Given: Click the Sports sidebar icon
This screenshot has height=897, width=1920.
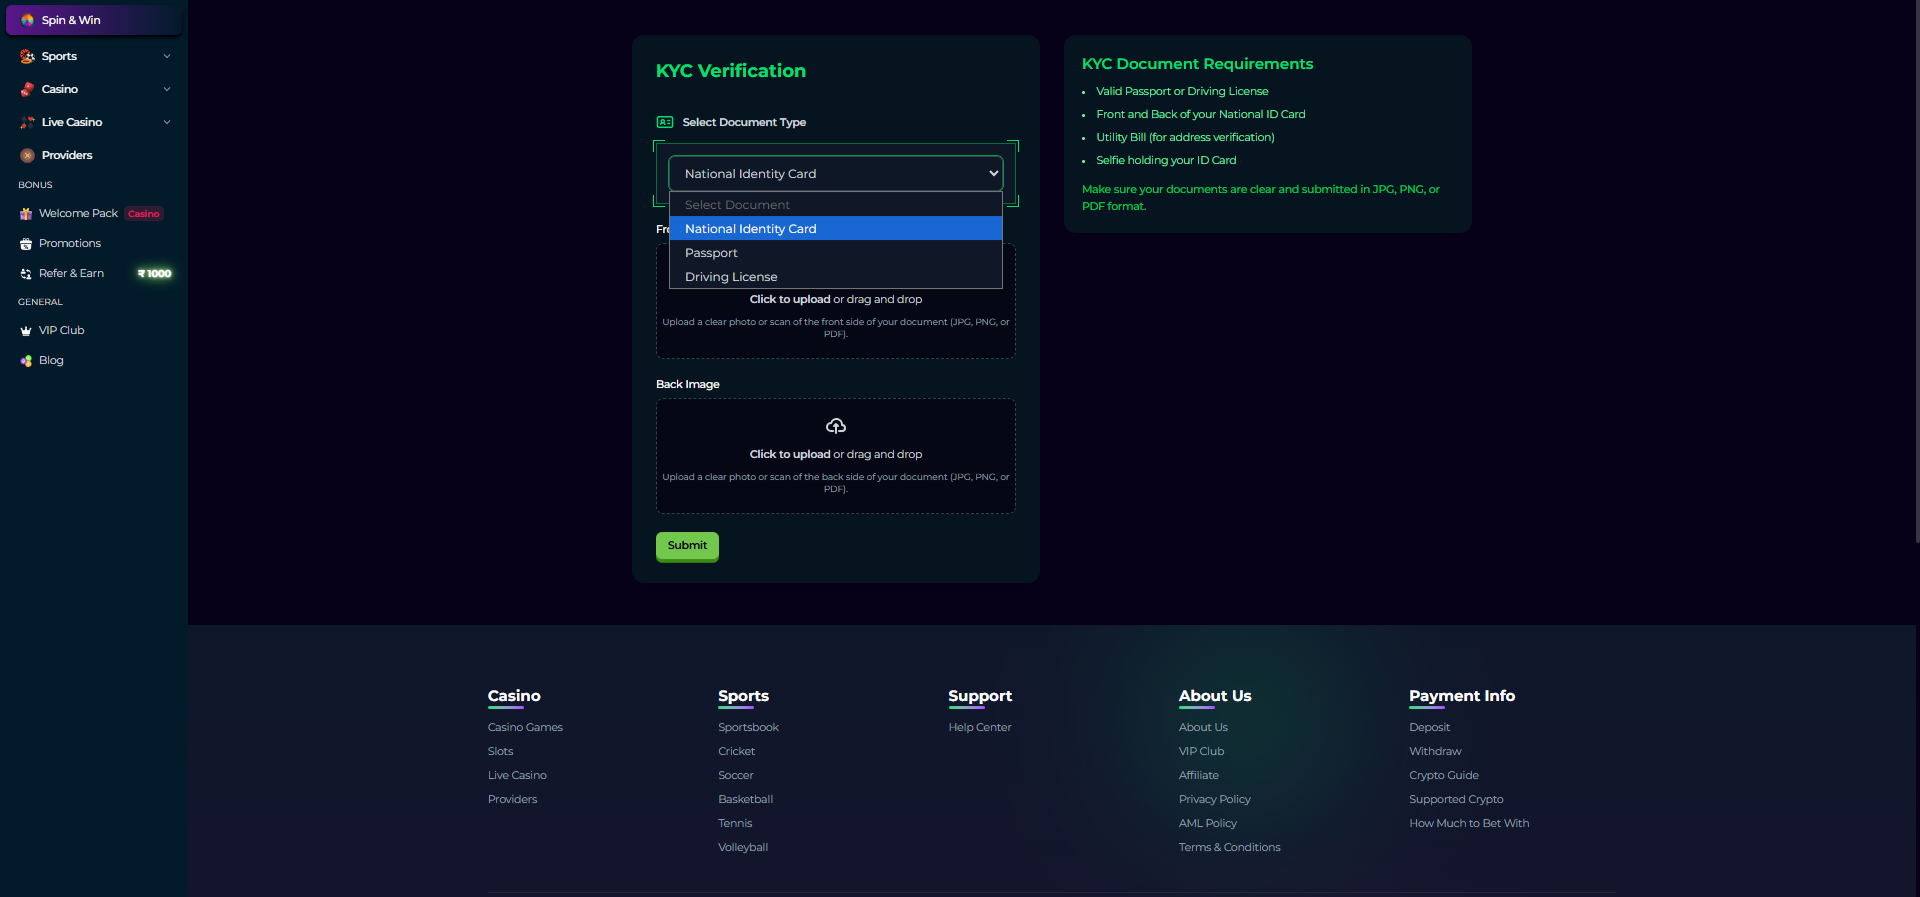Looking at the screenshot, I should coord(27,57).
